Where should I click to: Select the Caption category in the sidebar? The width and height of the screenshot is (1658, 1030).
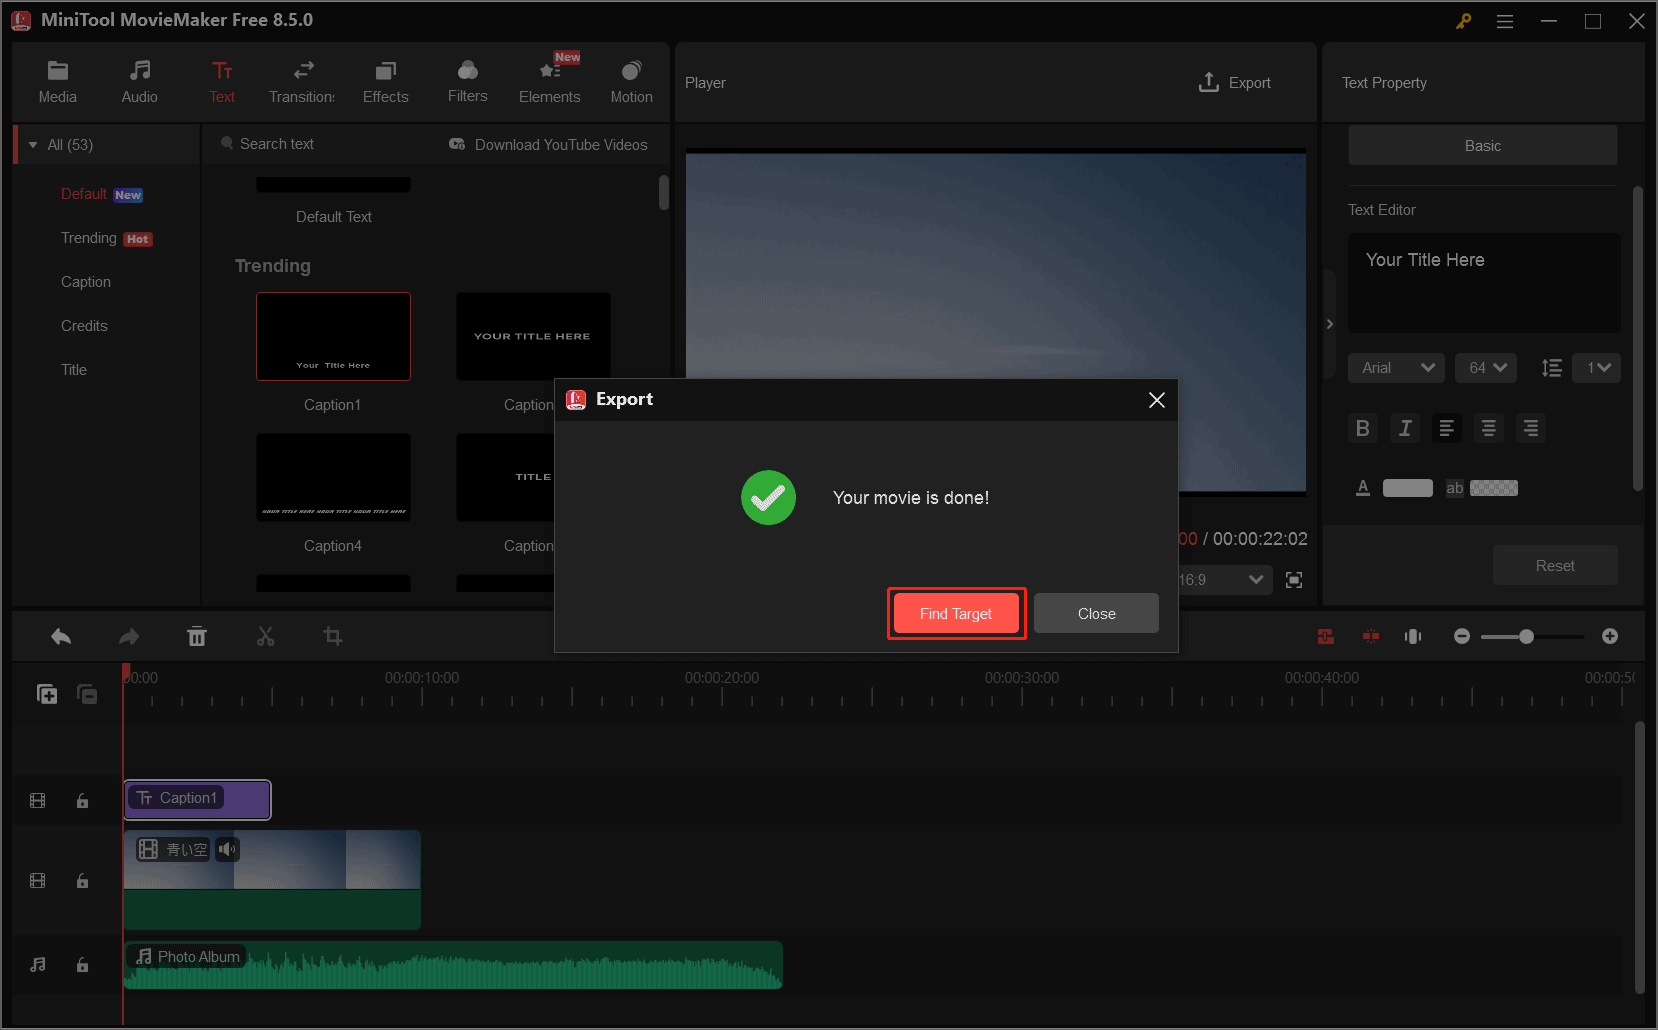pyautogui.click(x=86, y=281)
